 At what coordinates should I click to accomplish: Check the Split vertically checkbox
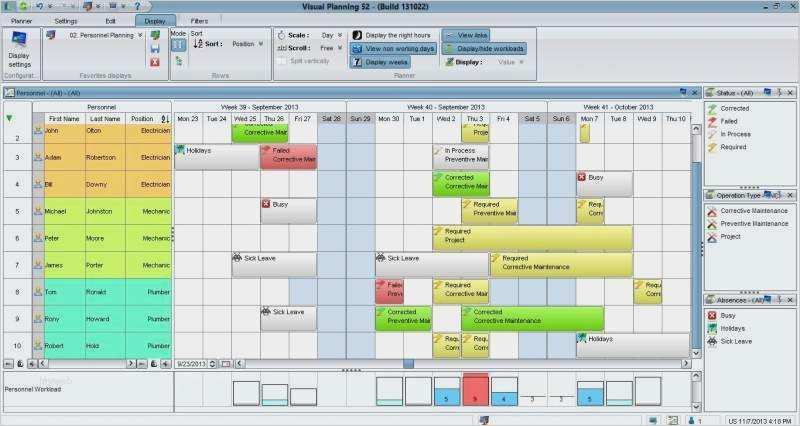point(282,61)
